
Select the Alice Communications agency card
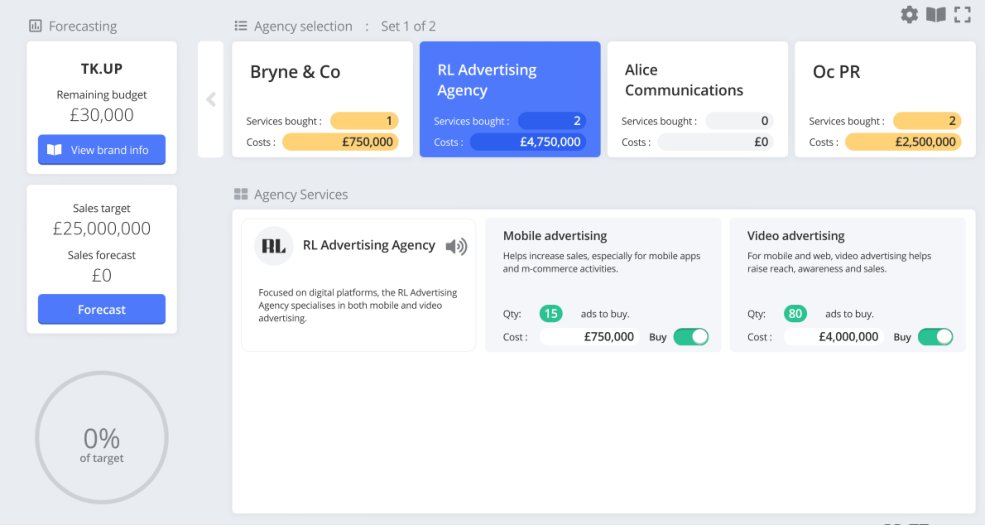coord(698,99)
